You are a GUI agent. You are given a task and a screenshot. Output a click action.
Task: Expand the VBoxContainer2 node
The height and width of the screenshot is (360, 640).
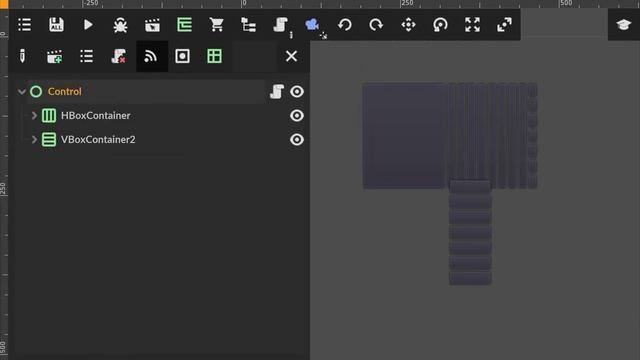[34, 140]
